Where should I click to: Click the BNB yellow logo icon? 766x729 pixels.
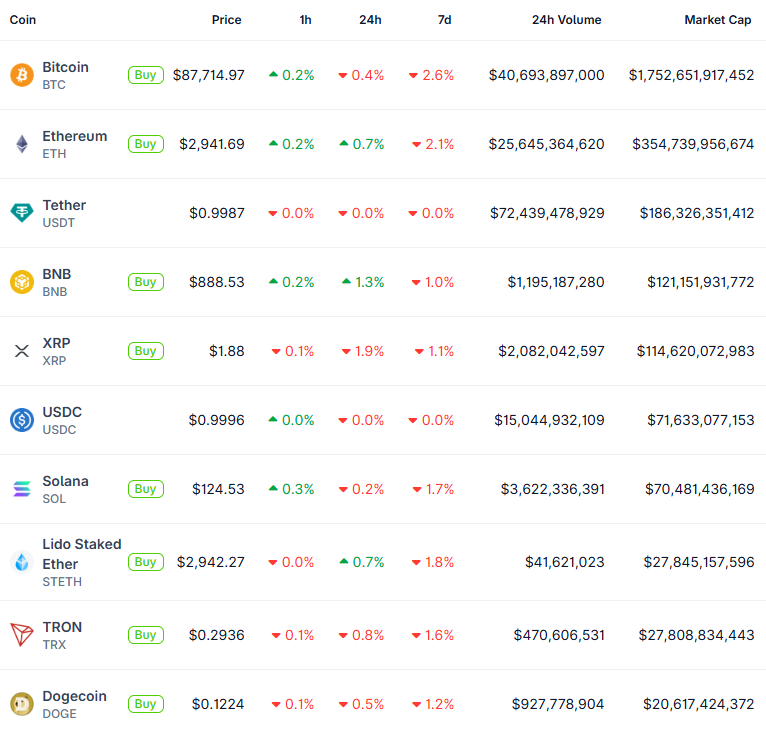(21, 282)
